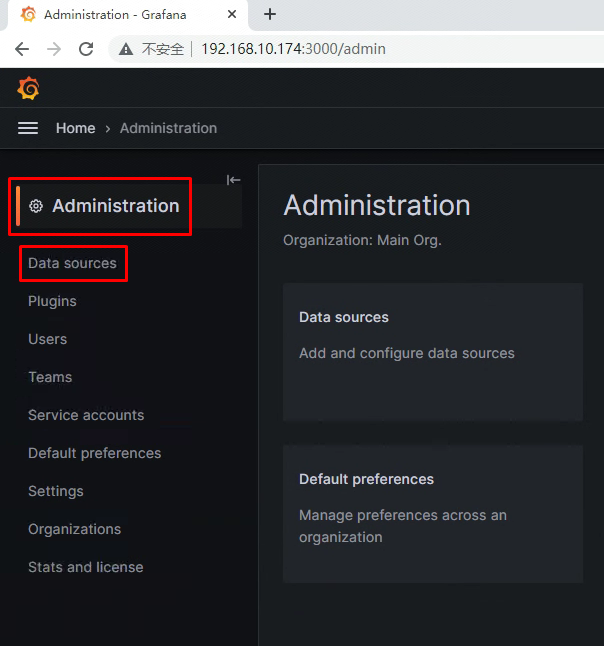Open Data sources in the sidebar
Screen dimensions: 604x646
point(73,263)
